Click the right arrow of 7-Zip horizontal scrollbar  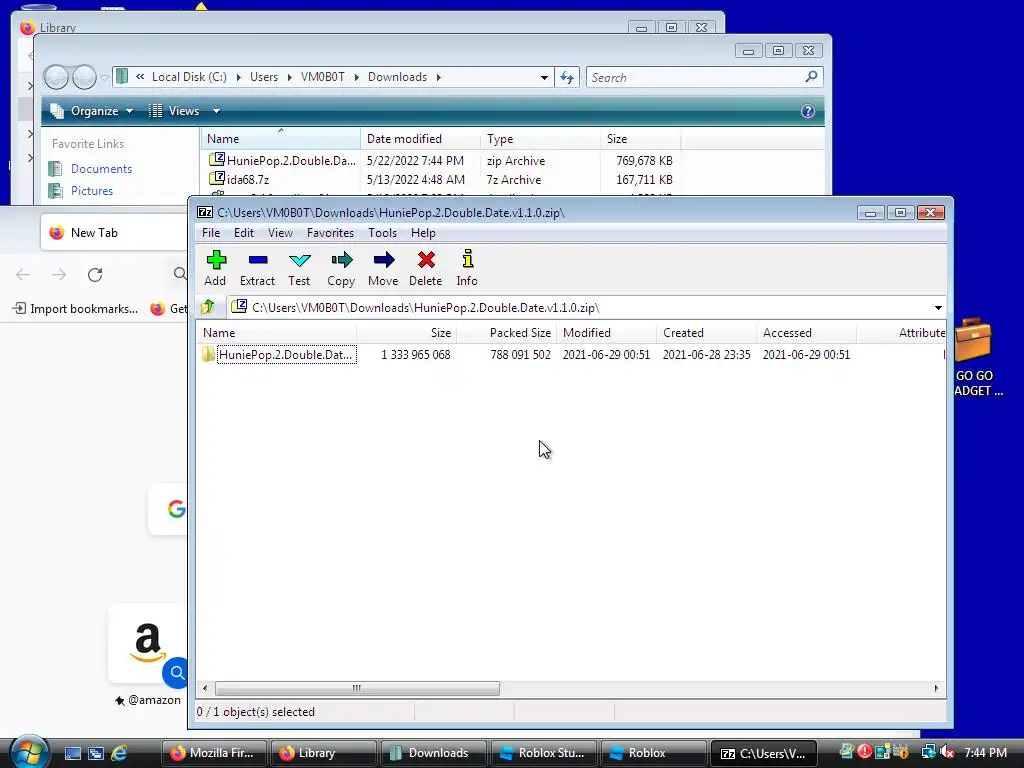936,688
